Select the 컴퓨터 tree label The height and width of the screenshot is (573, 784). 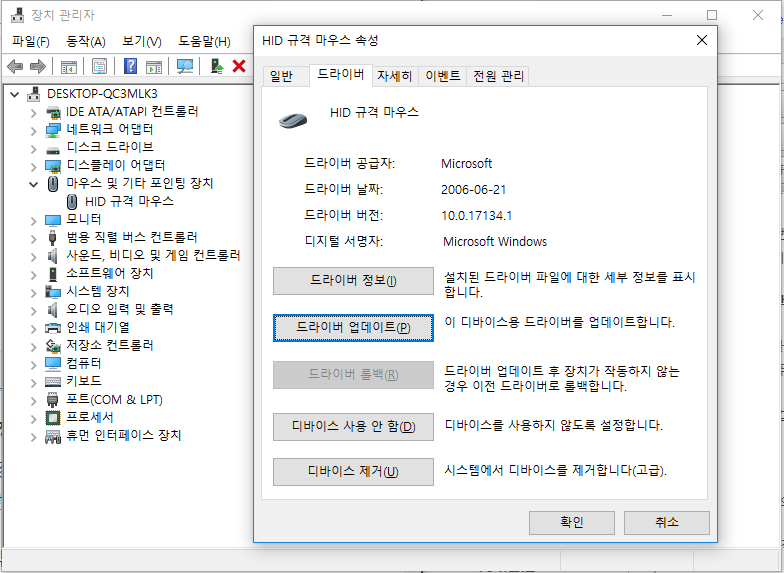tap(84, 364)
